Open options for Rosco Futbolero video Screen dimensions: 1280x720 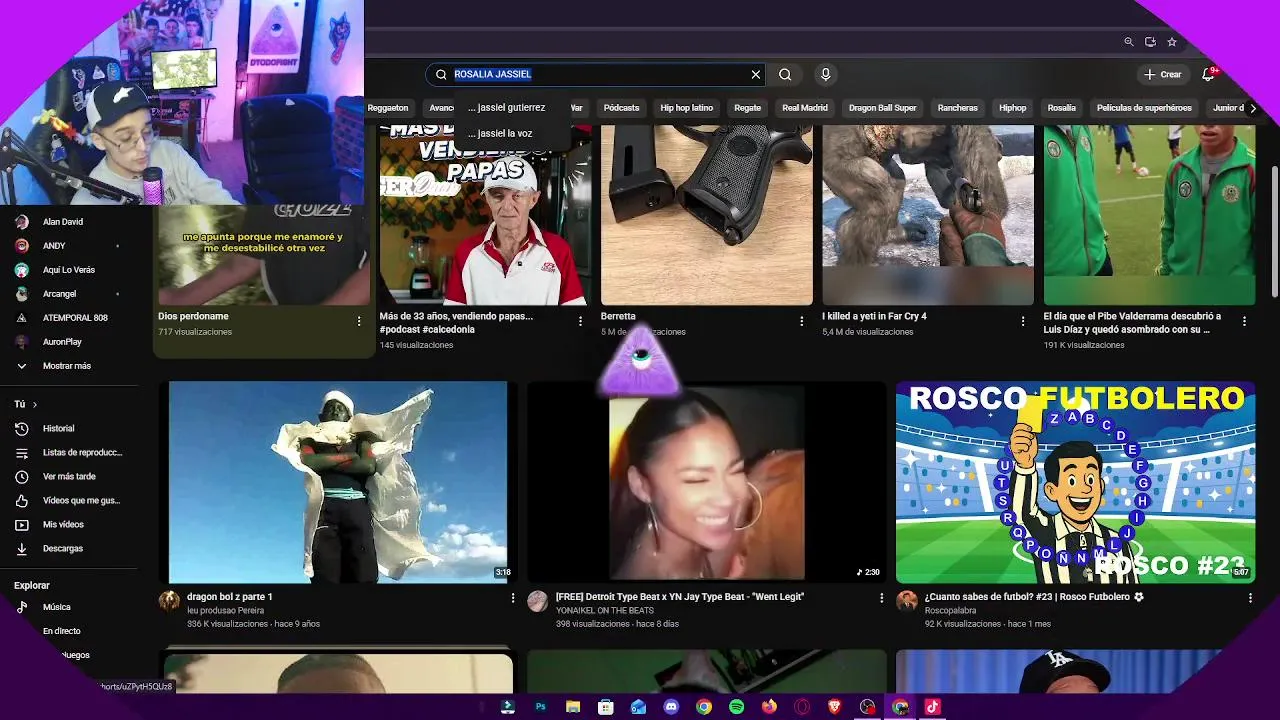(1250, 598)
